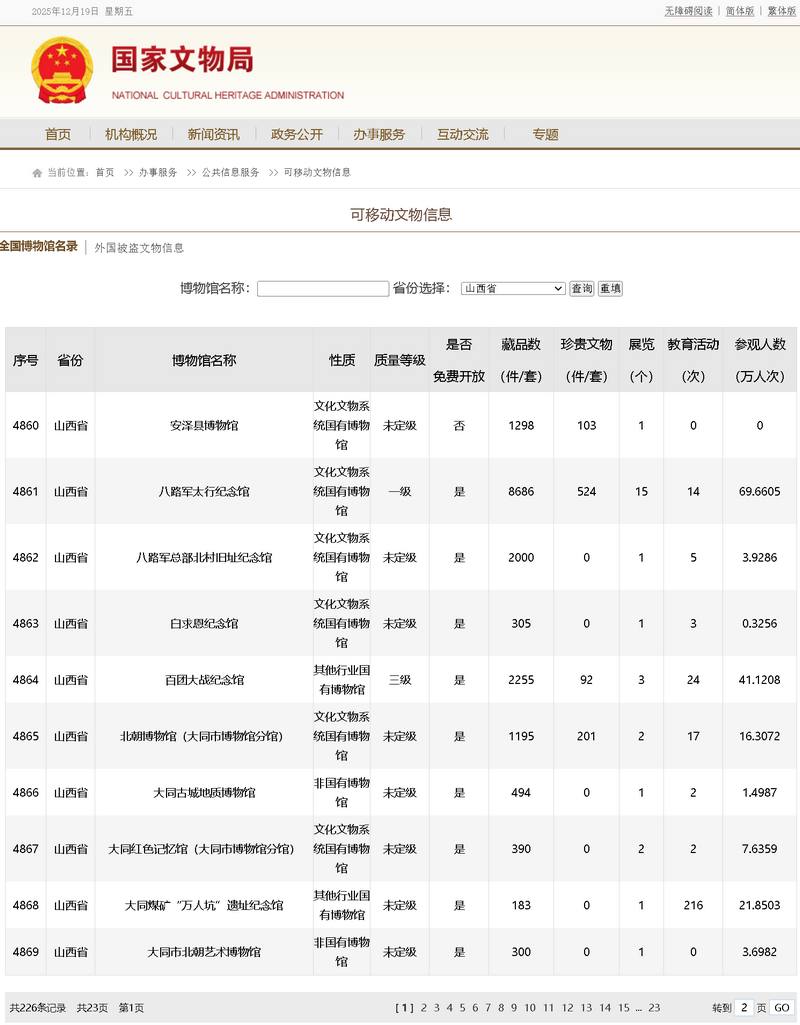This screenshot has width=800, height=1025.
Task: Select the 政务公开 menu item
Action: point(296,135)
